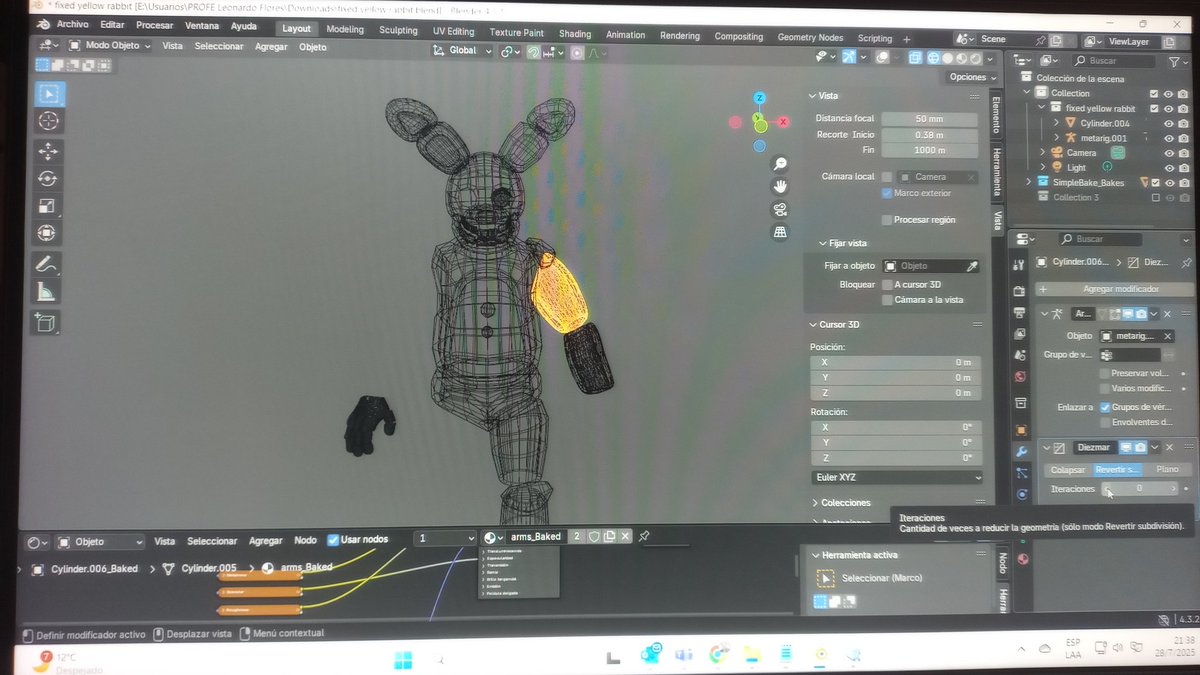Hide the Camera object with its eye icon
Viewport: 1200px width, 675px height.
[1169, 153]
